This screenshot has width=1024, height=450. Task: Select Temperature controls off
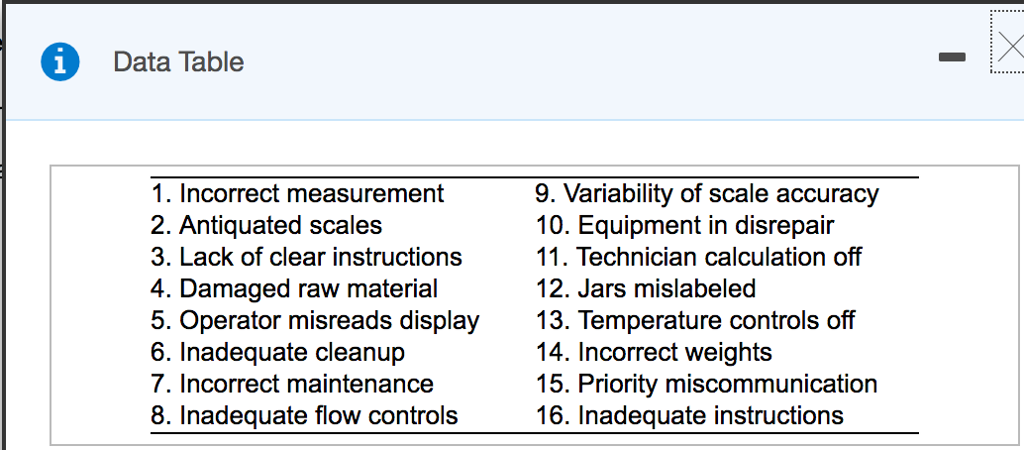click(695, 321)
